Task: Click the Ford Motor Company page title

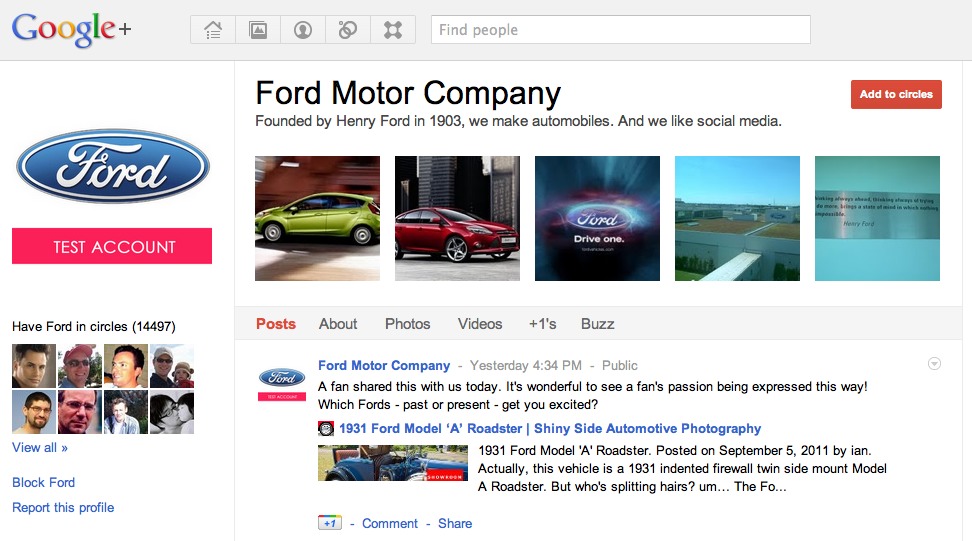Action: (408, 93)
